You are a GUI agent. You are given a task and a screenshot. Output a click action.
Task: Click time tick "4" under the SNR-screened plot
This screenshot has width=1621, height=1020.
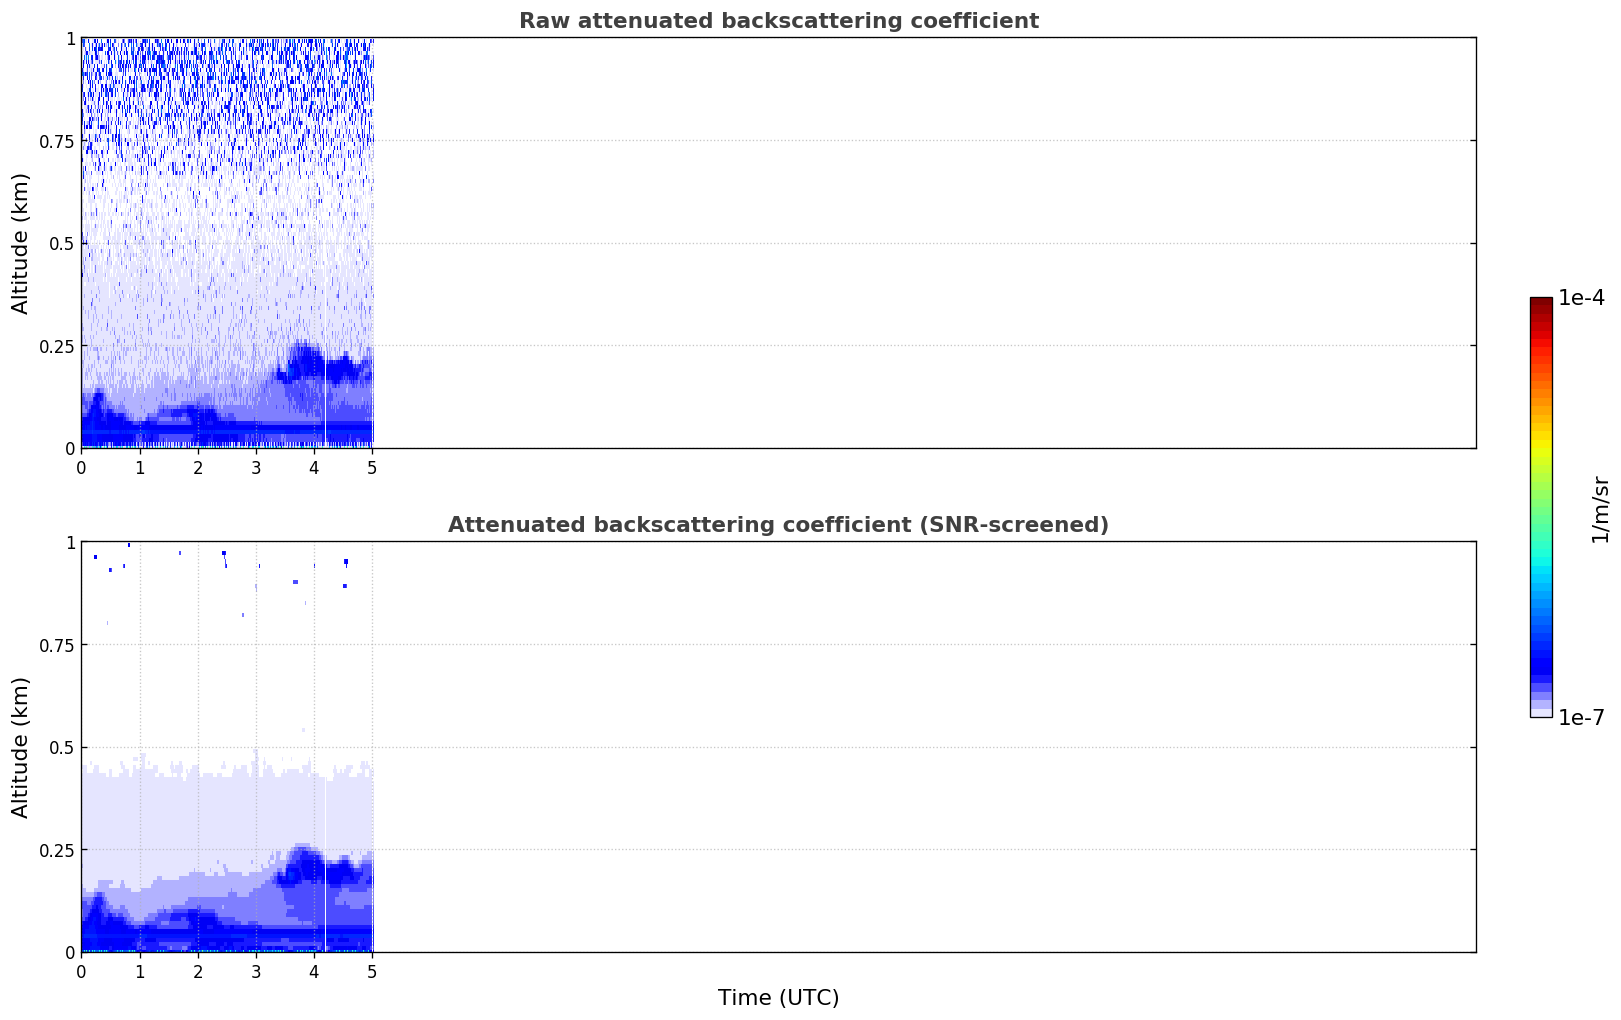(314, 971)
